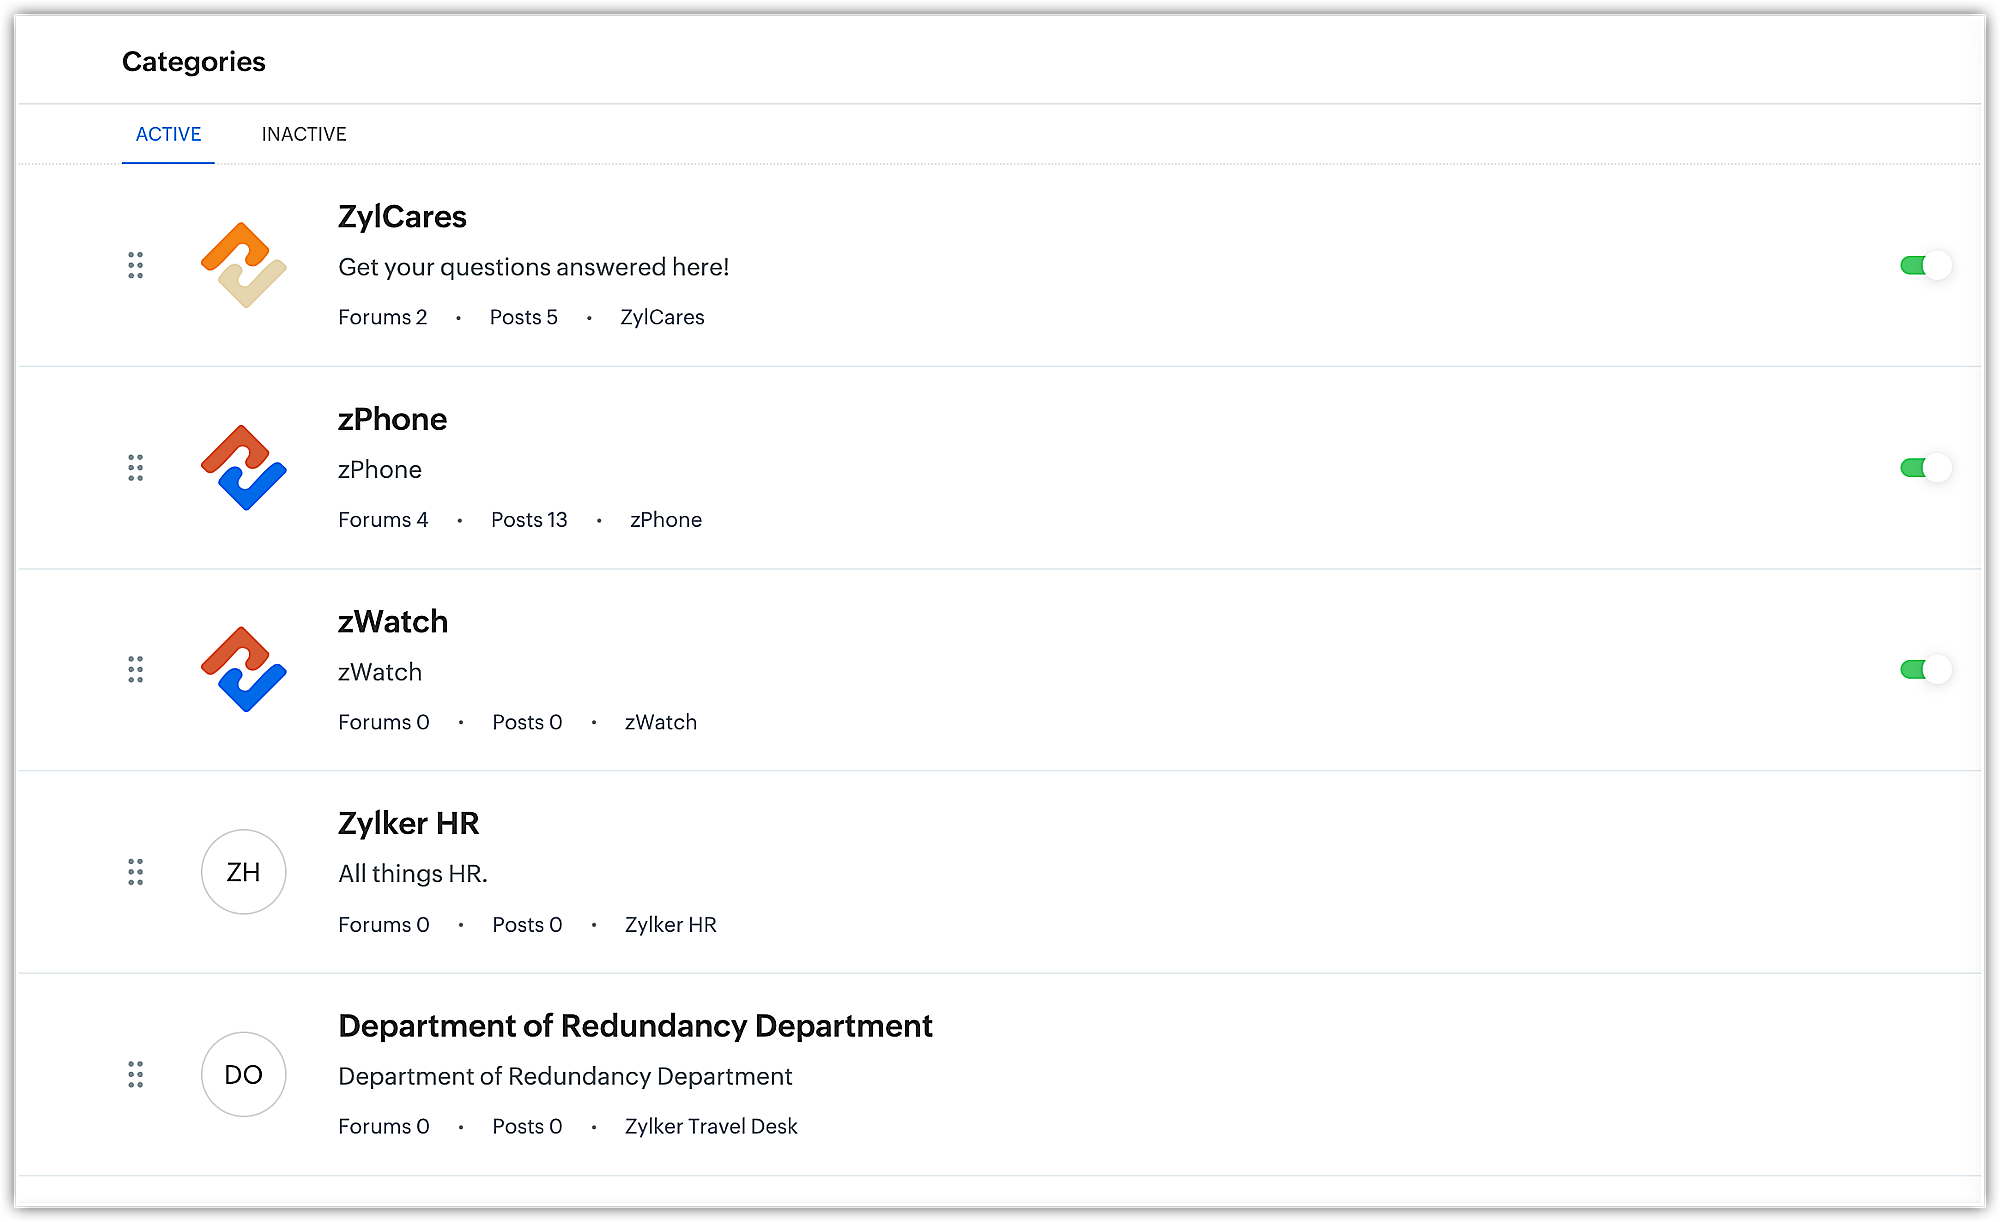The image size is (2000, 1222).
Task: Turn off the zPhone category switch
Action: pyautogui.click(x=1925, y=467)
